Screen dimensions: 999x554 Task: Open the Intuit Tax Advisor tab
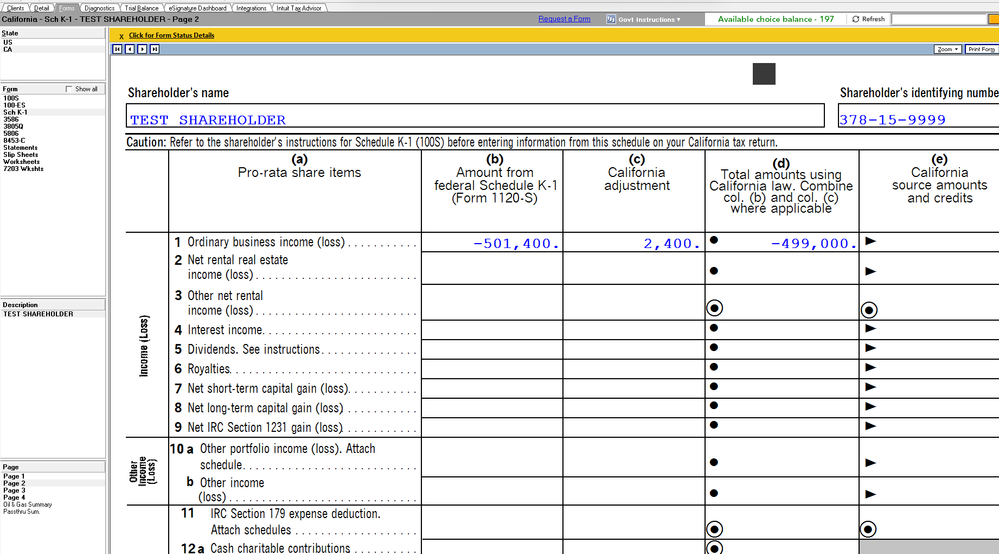pyautogui.click(x=299, y=8)
